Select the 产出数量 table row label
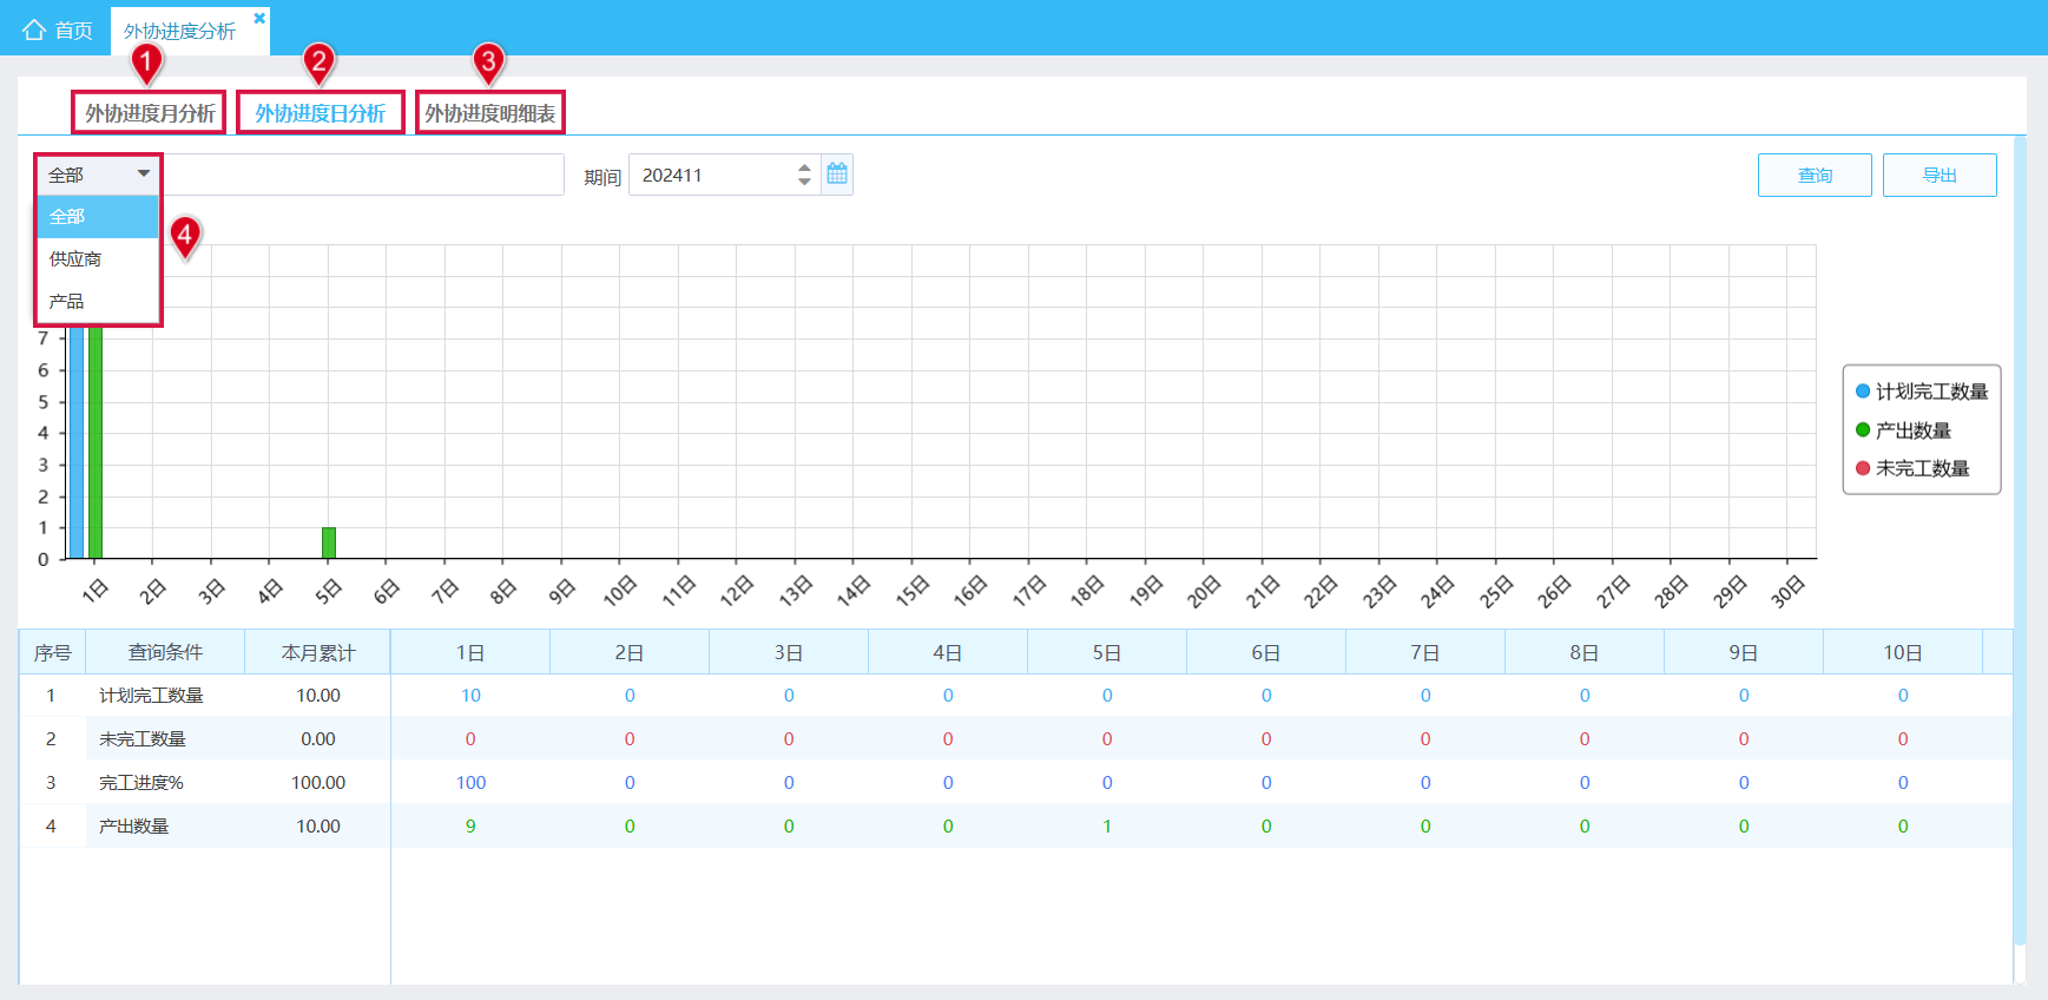 pyautogui.click(x=133, y=826)
